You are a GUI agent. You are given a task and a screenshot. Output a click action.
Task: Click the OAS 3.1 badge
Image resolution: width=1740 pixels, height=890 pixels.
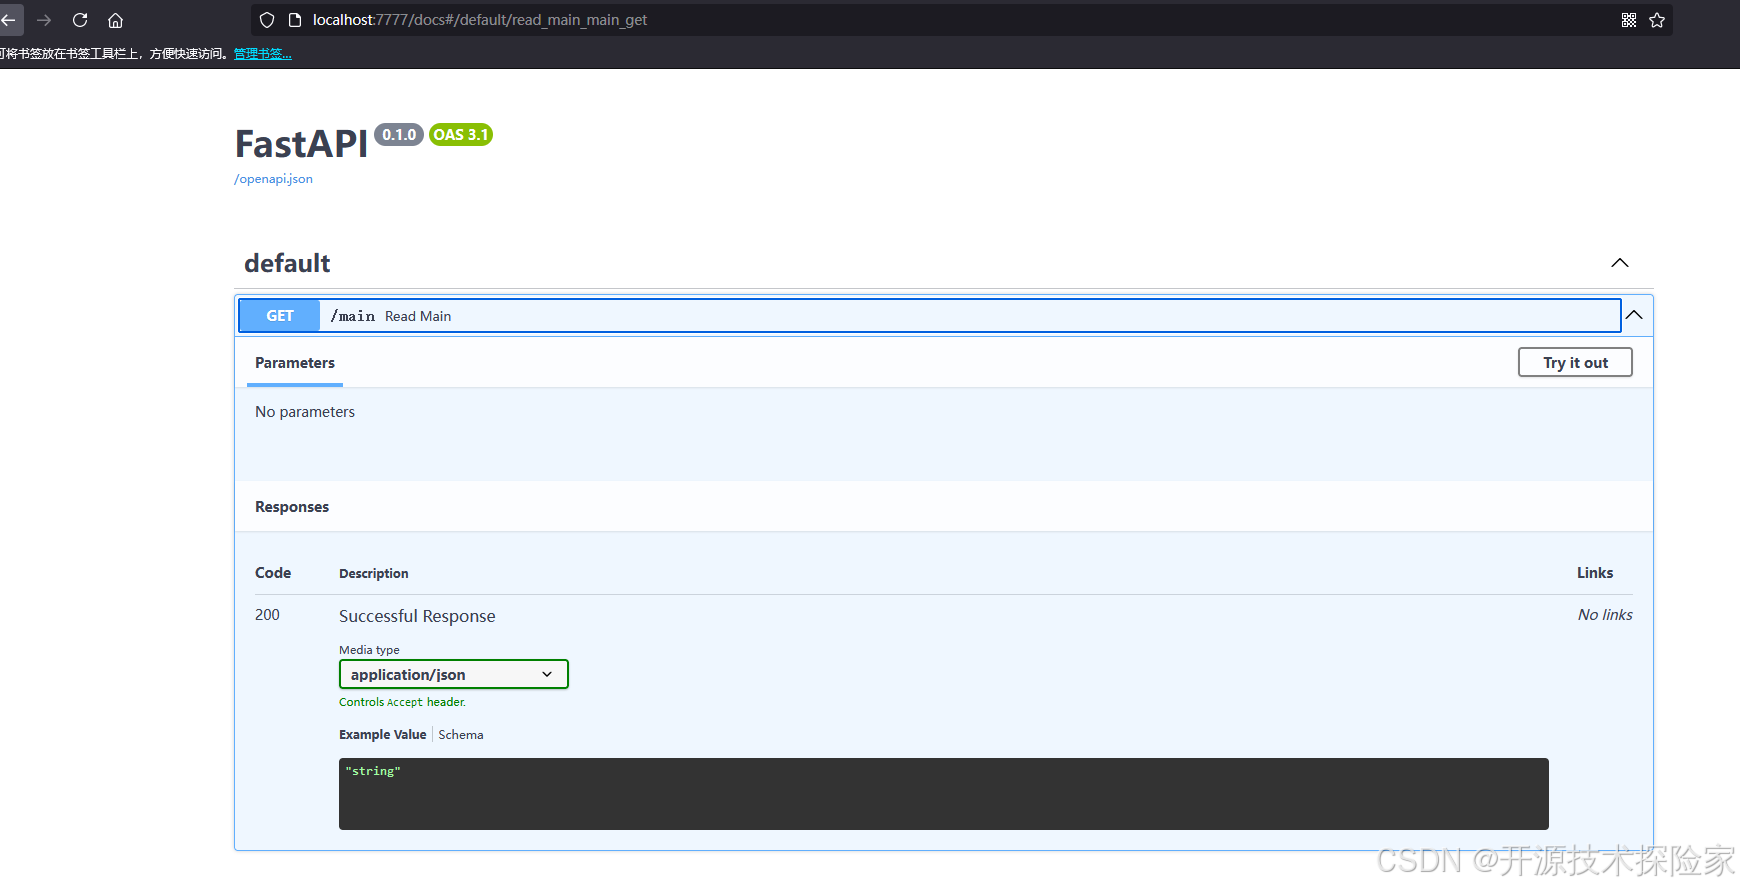(461, 135)
